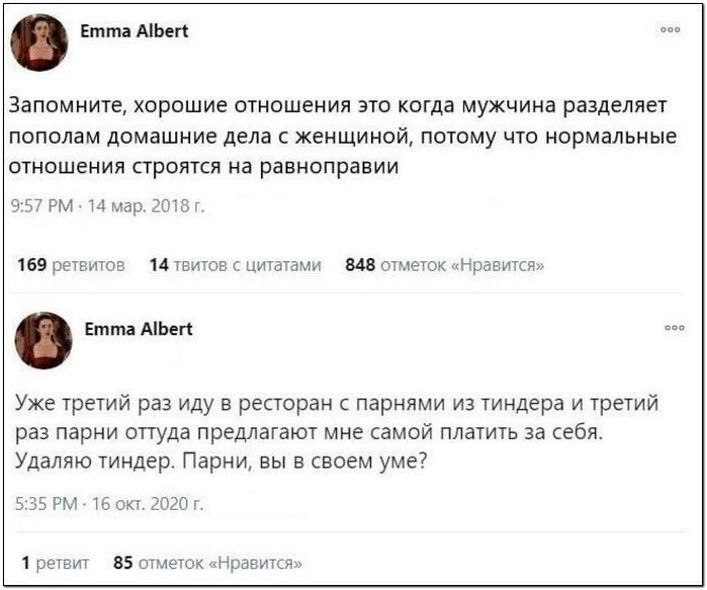The width and height of the screenshot is (707, 590).
Task: View the 1 ретвит list
Action: point(55,563)
